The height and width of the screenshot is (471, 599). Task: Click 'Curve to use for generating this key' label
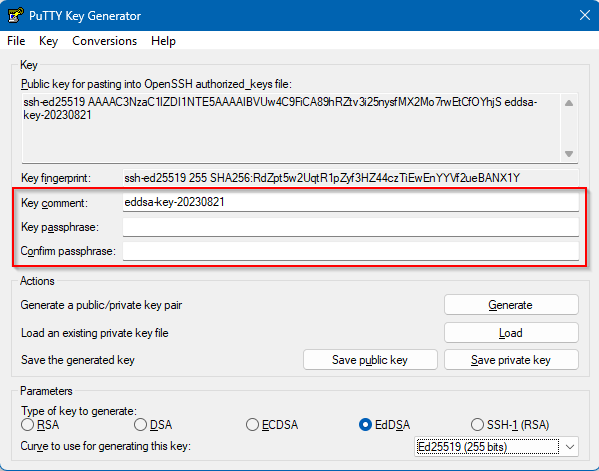tap(105, 446)
